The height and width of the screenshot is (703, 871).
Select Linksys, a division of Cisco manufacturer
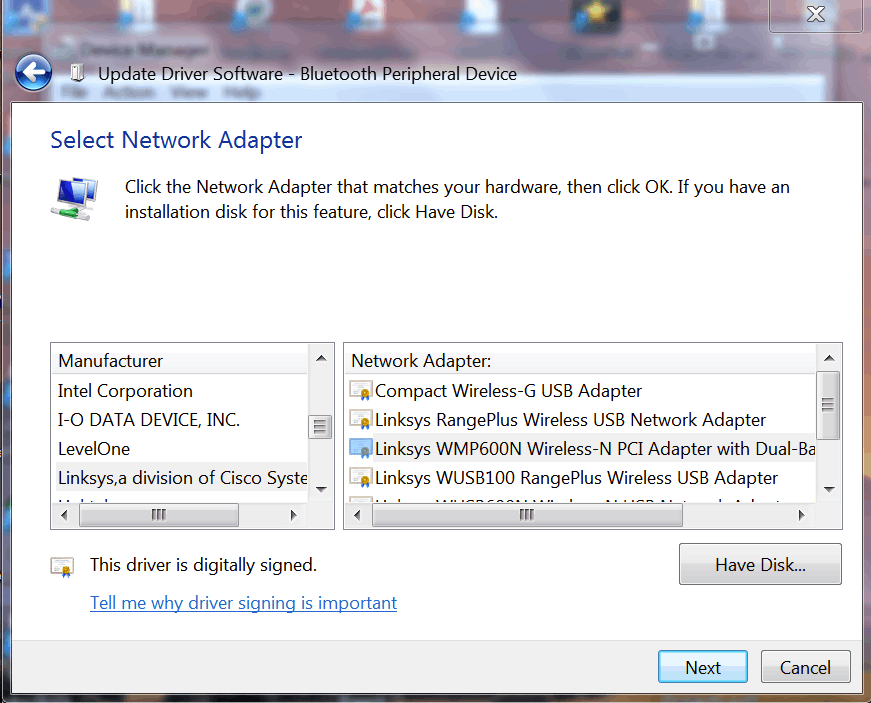181,478
